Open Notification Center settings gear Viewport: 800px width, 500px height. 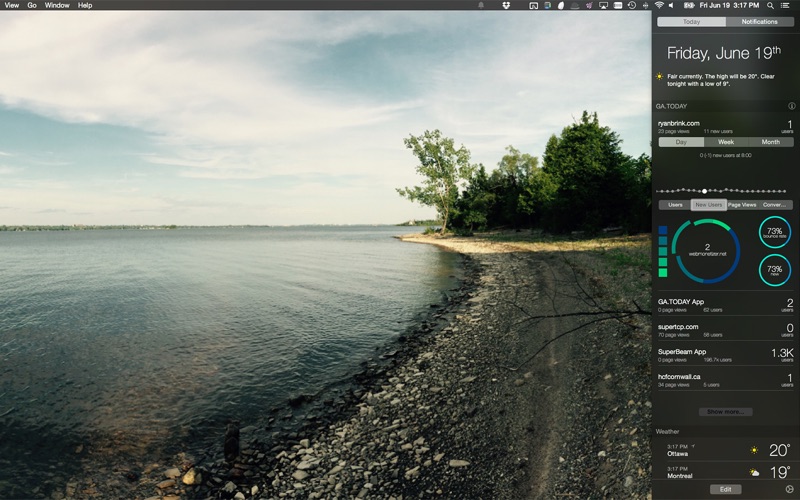pyautogui.click(x=790, y=489)
